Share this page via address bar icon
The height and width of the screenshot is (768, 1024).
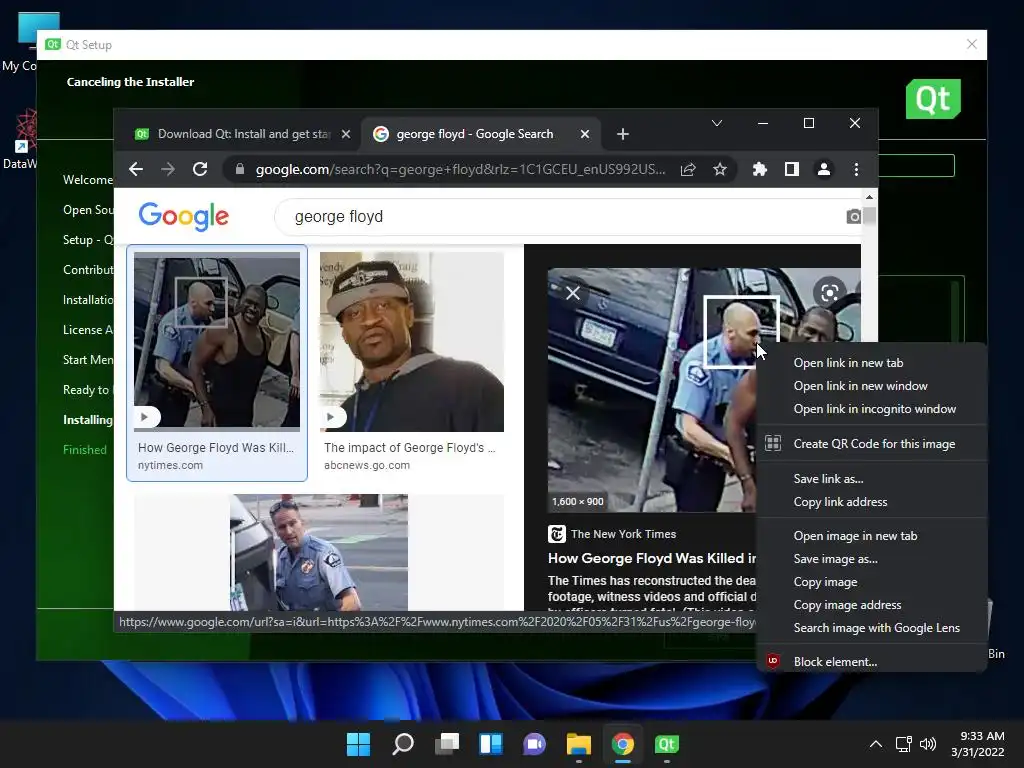[x=688, y=170]
